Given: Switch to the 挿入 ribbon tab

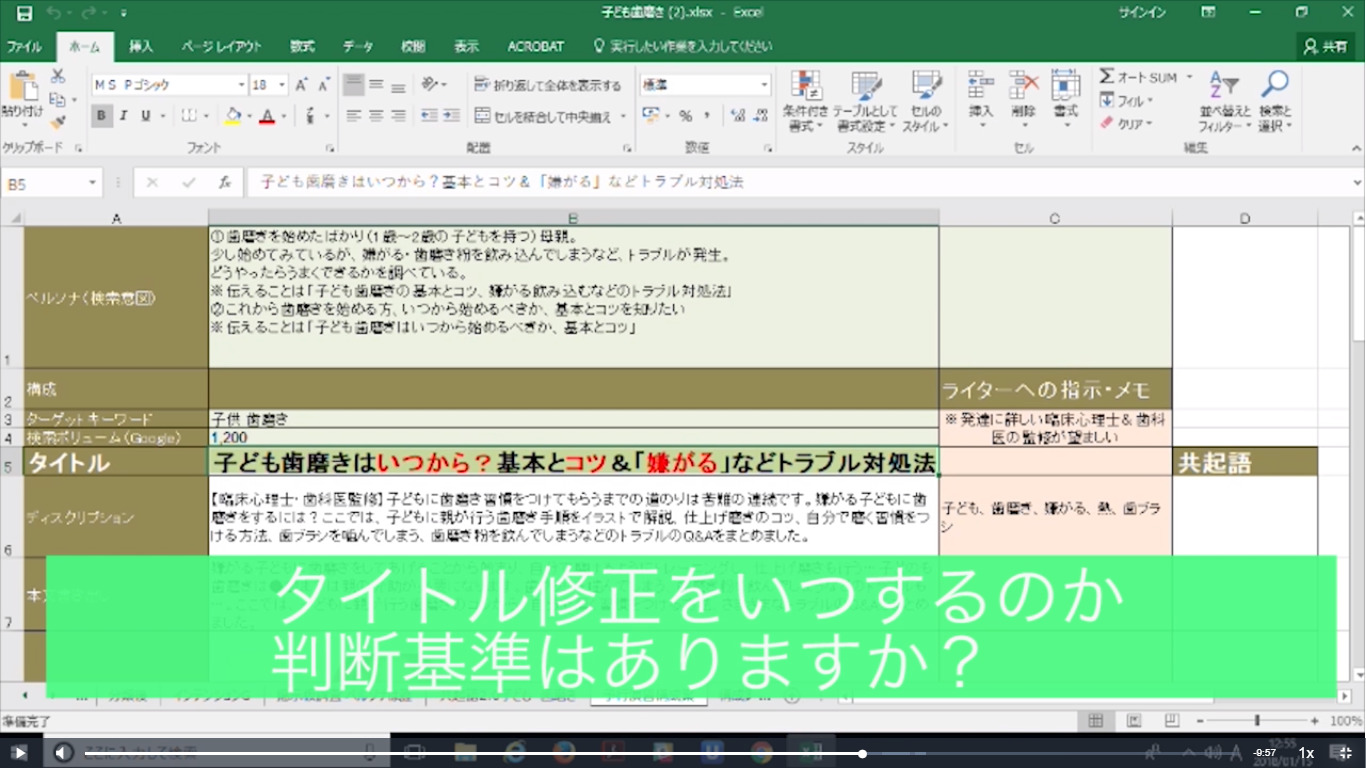Looking at the screenshot, I should click(x=142, y=46).
